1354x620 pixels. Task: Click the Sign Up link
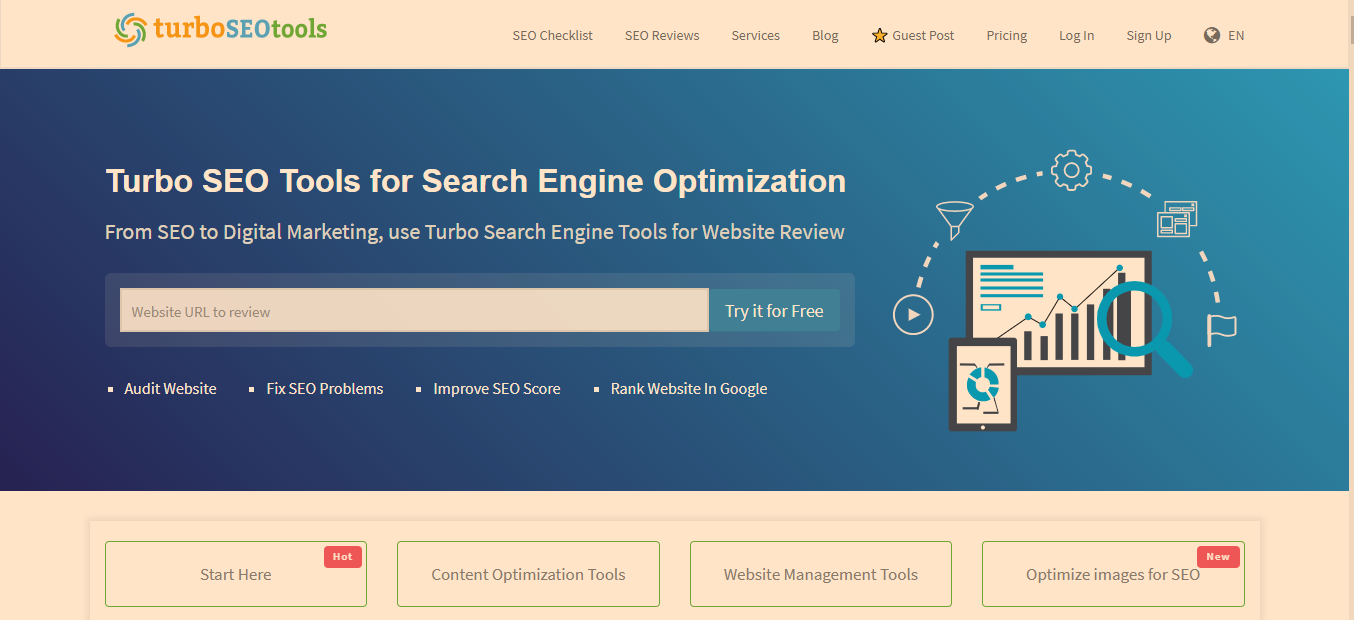[1148, 35]
